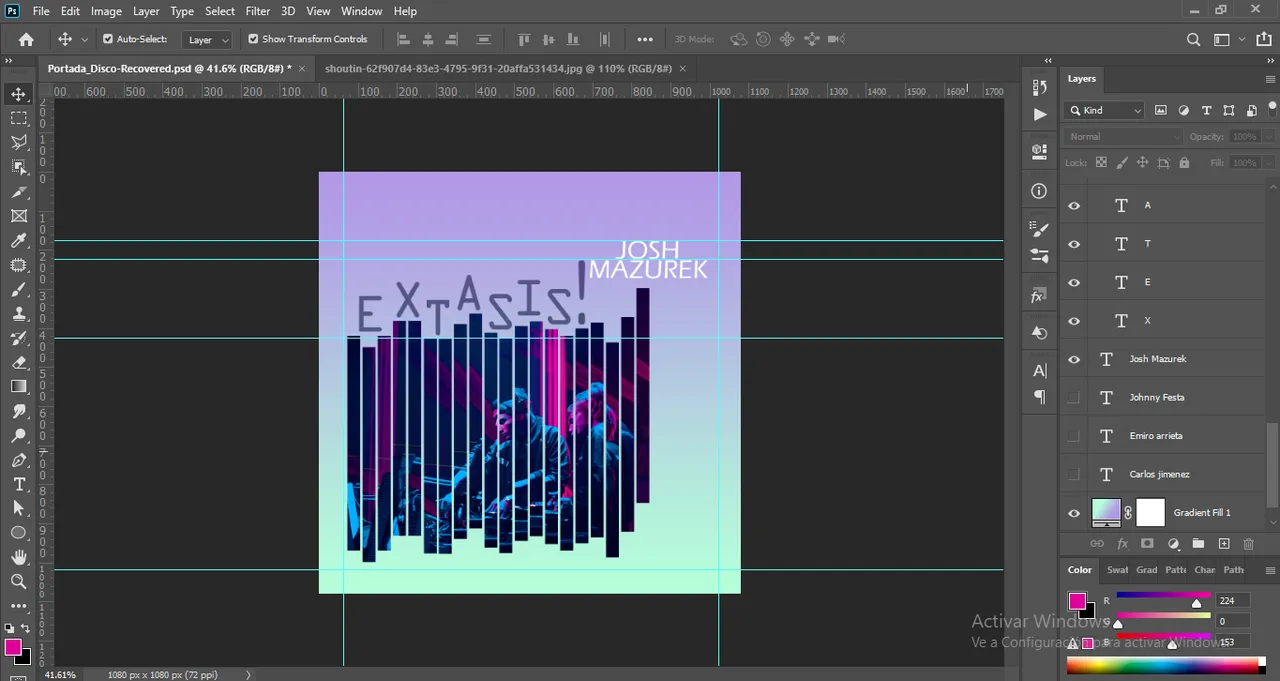Add a layer mask icon
The height and width of the screenshot is (681, 1280).
pos(1147,543)
